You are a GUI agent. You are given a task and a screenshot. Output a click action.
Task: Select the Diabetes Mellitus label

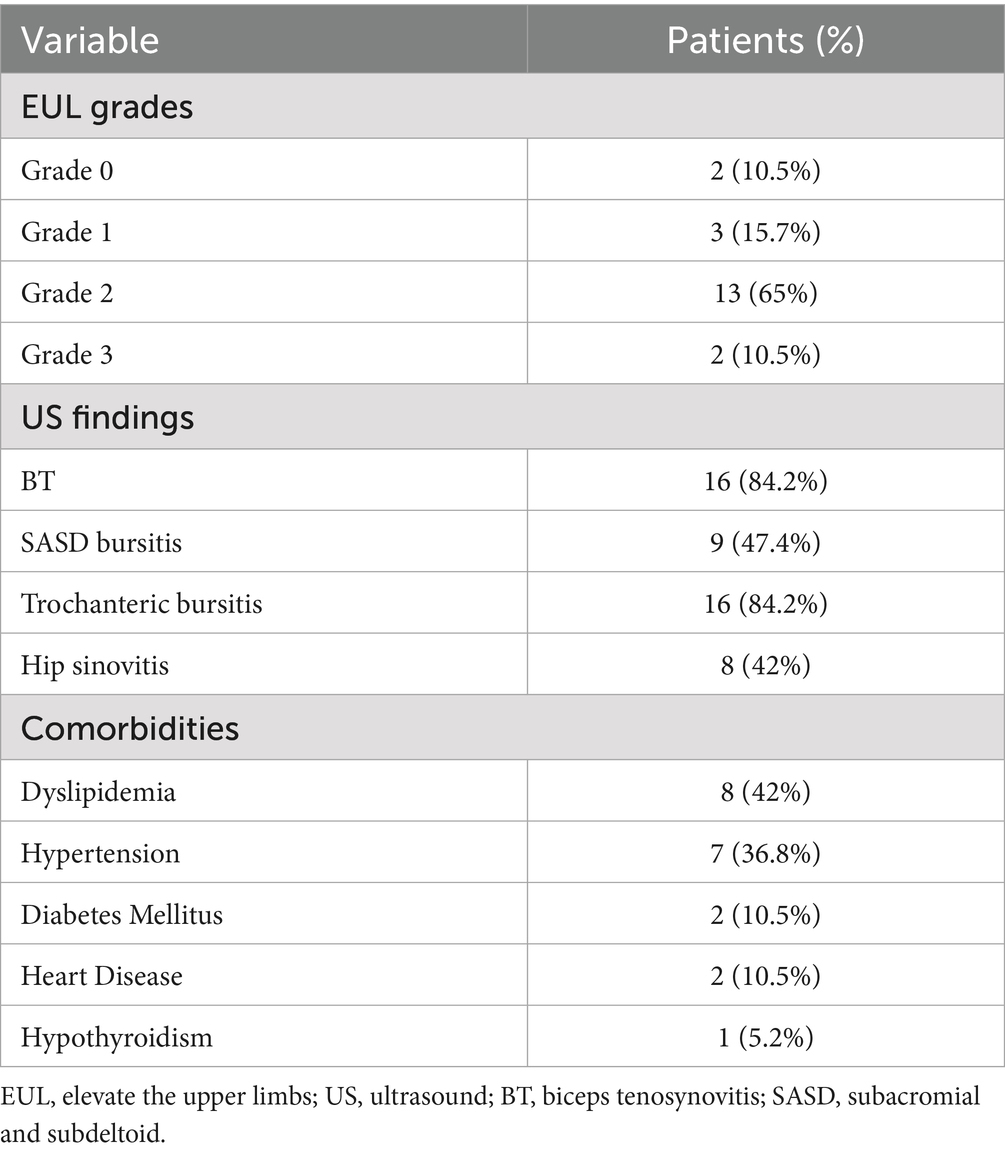click(x=121, y=914)
